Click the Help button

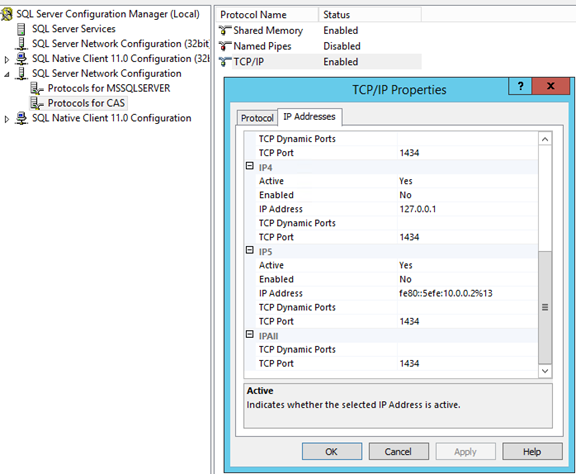532,452
